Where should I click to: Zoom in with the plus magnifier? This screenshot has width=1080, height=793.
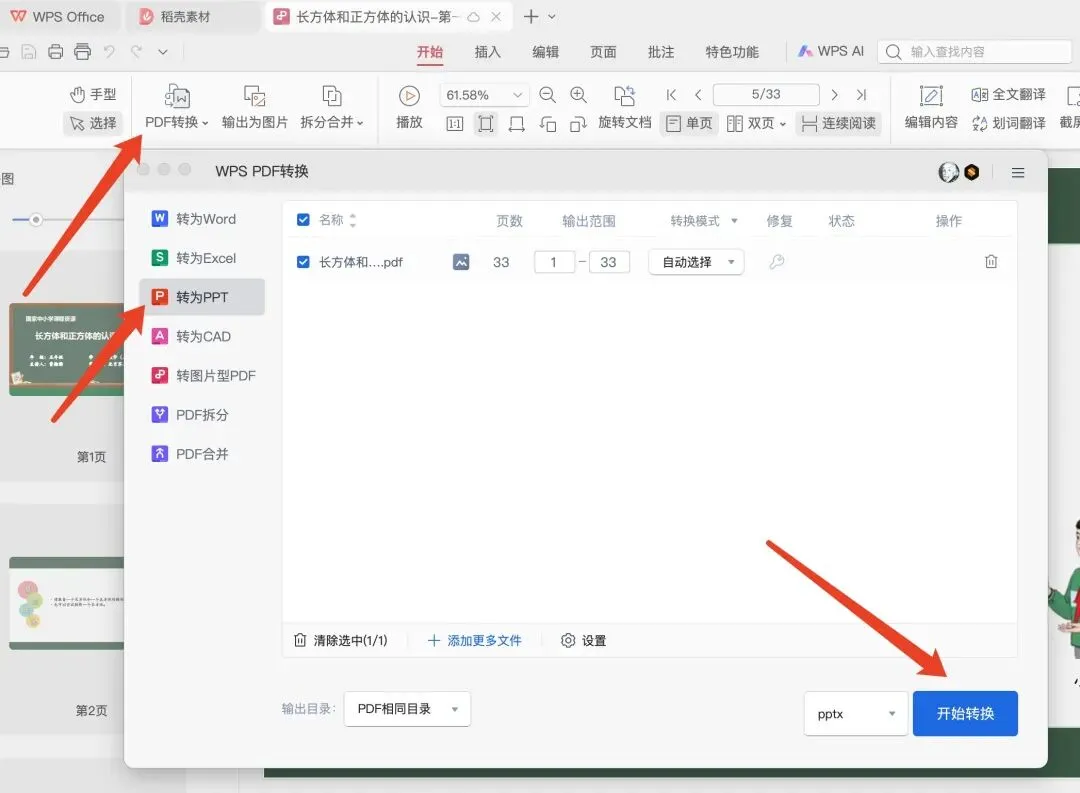pos(579,95)
